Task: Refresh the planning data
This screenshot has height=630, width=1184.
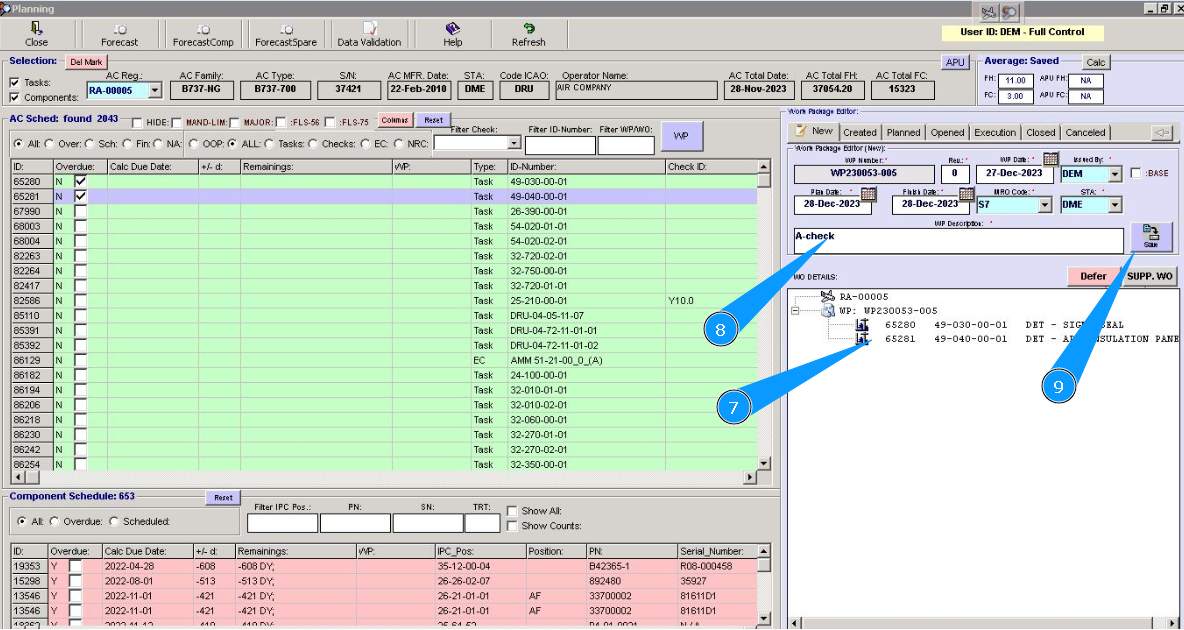Action: tap(528, 35)
